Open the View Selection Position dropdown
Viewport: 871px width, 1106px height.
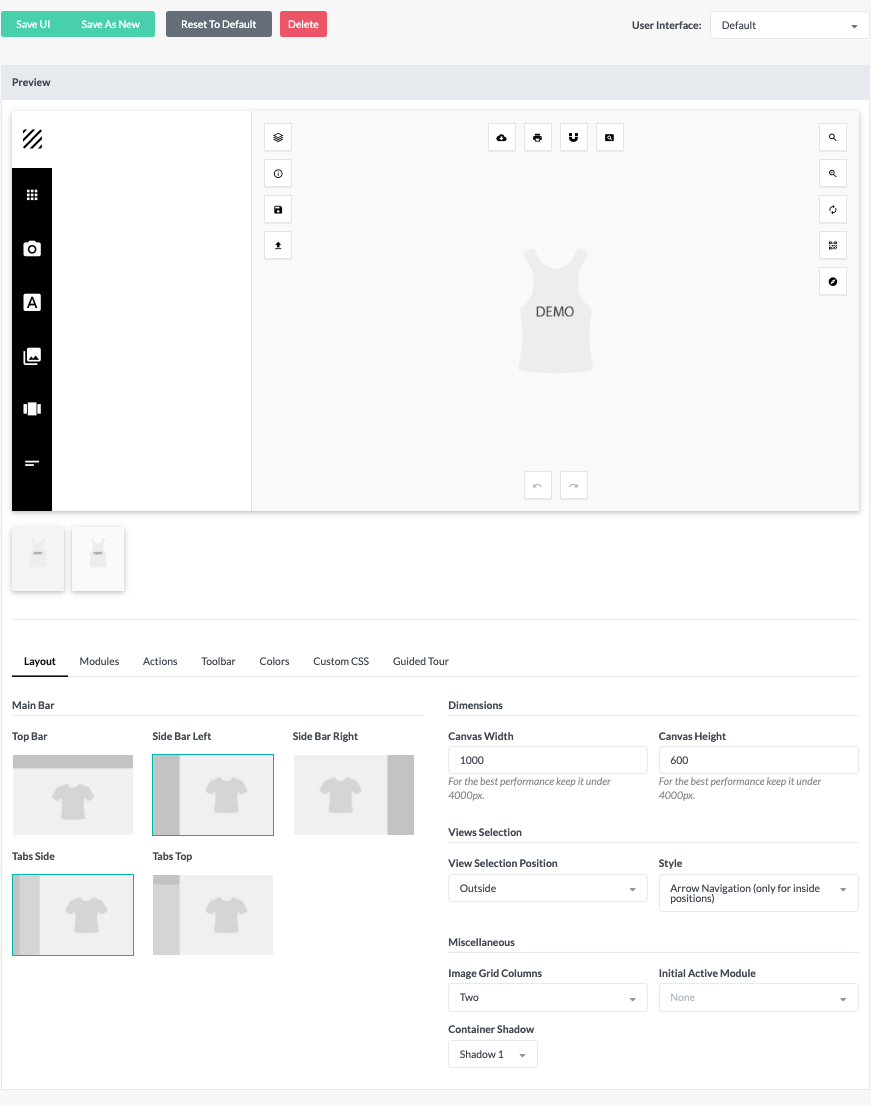(x=547, y=888)
